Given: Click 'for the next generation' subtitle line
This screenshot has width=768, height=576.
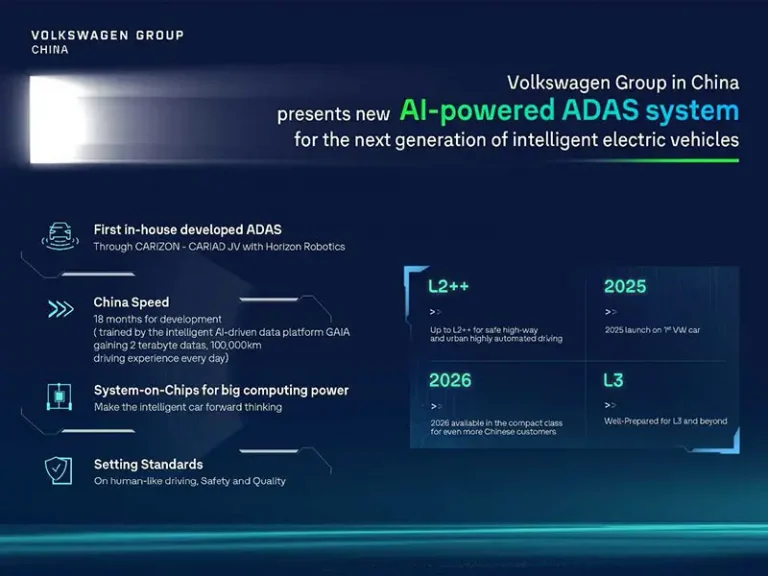Looking at the screenshot, I should point(517,140).
